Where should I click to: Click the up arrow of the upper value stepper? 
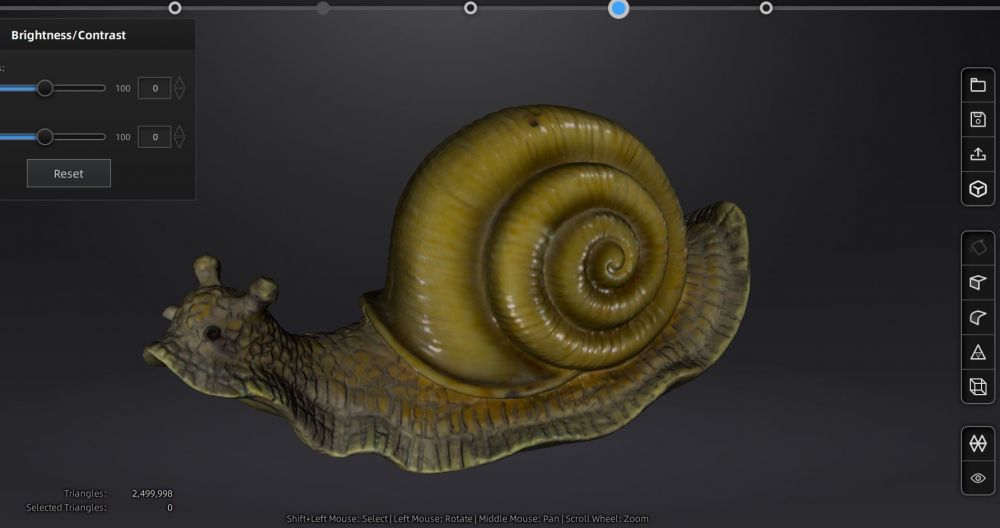point(180,82)
